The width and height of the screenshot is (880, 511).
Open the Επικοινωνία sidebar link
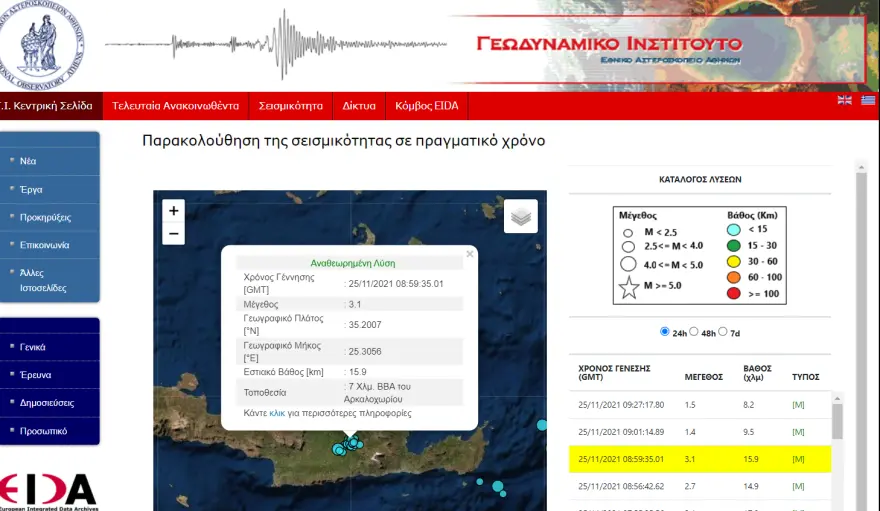[45, 245]
